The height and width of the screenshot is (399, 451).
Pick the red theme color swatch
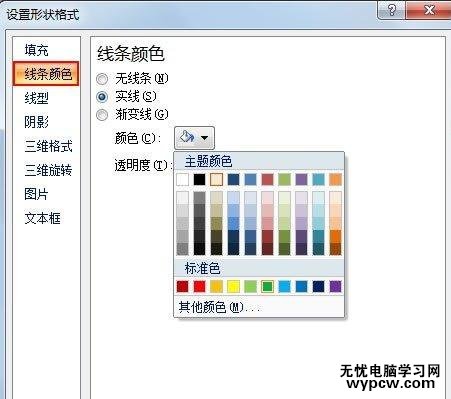click(267, 179)
